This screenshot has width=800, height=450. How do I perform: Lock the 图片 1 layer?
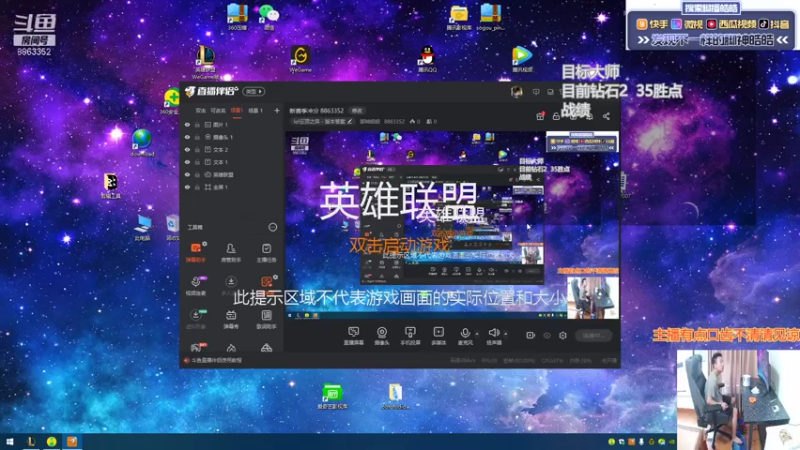[x=197, y=124]
